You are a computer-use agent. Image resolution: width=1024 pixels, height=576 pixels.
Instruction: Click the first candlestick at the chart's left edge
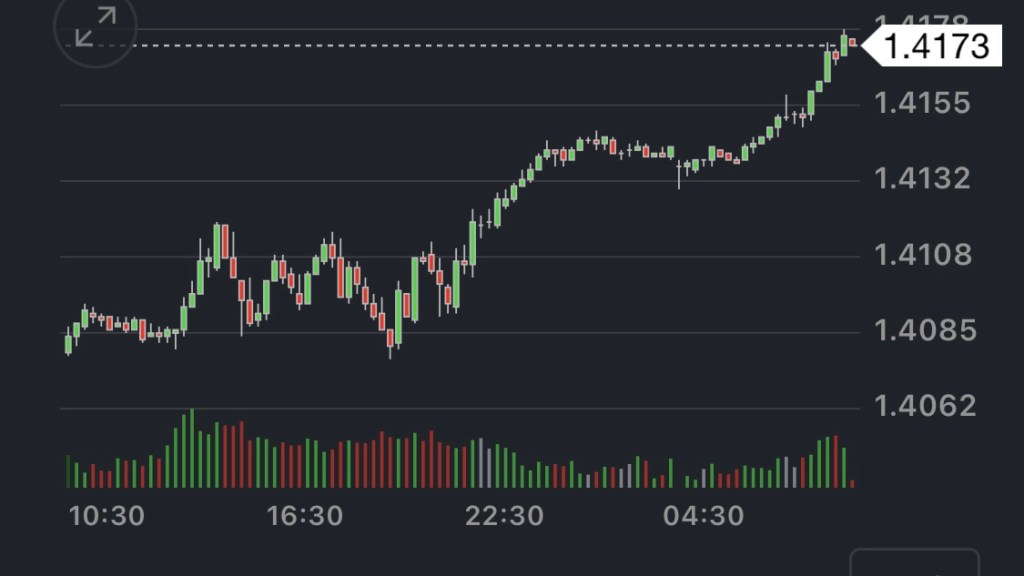68,342
